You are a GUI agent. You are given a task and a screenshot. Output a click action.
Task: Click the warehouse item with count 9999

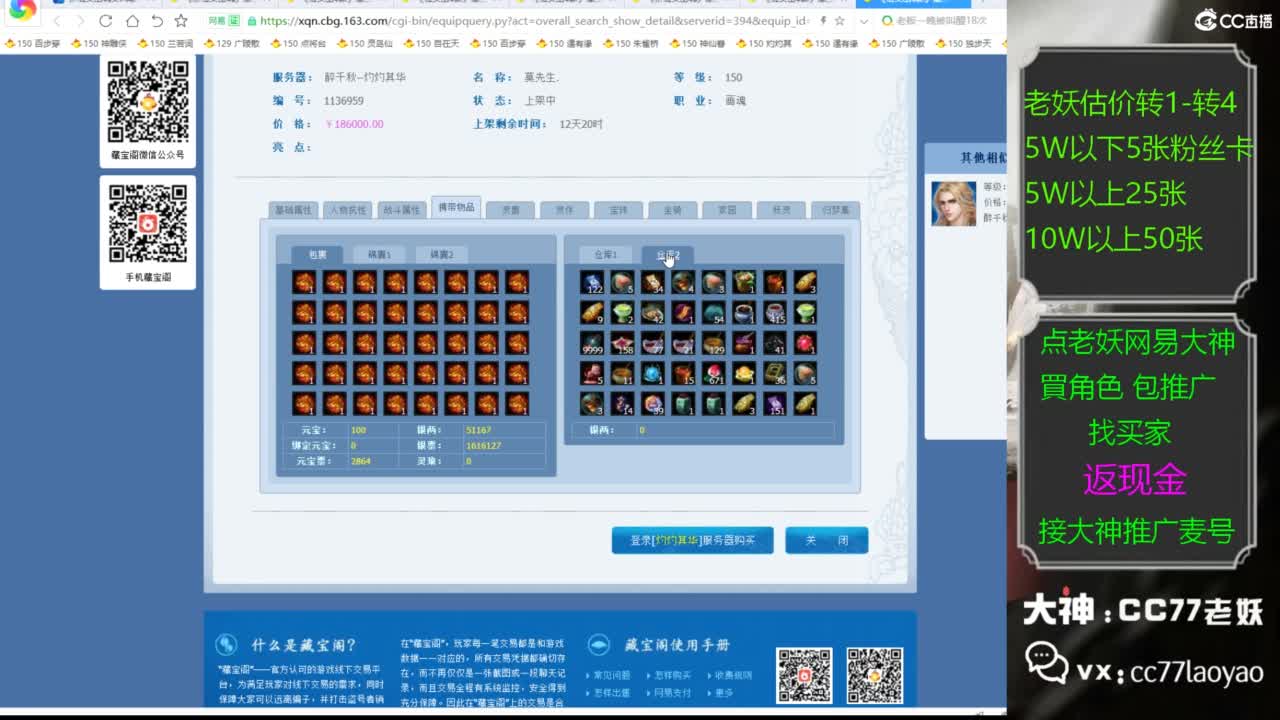[591, 343]
